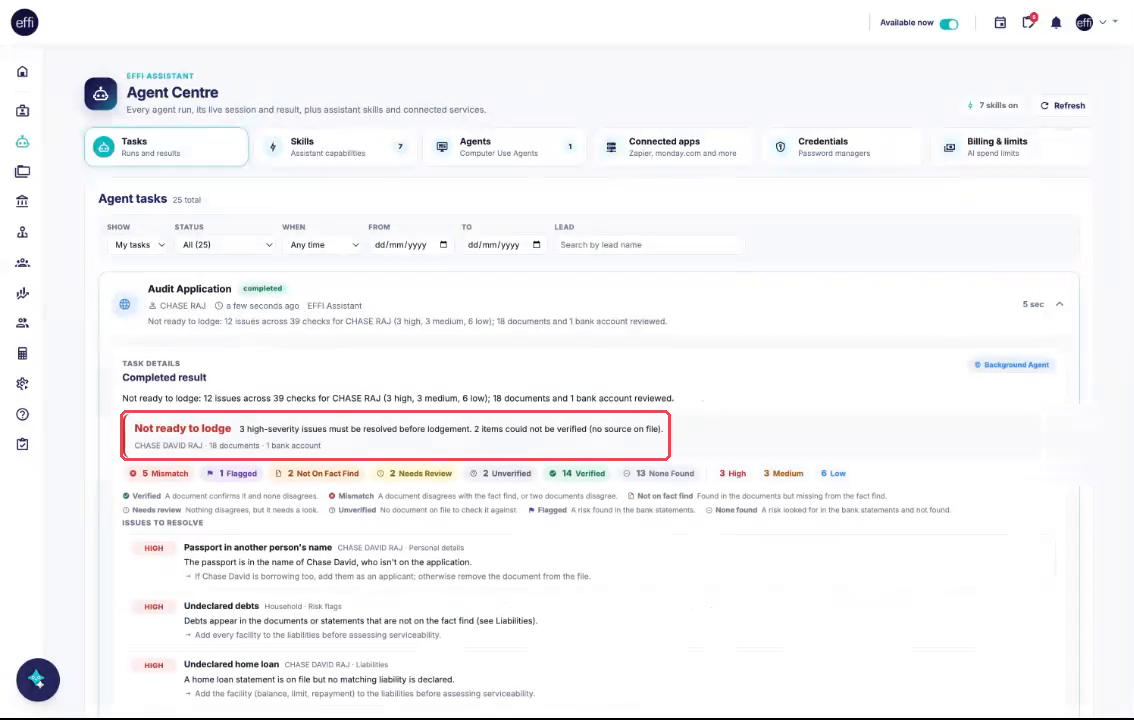The width and height of the screenshot is (1134, 720).
Task: Click the ID badge icon in the sidebar
Action: (22, 111)
